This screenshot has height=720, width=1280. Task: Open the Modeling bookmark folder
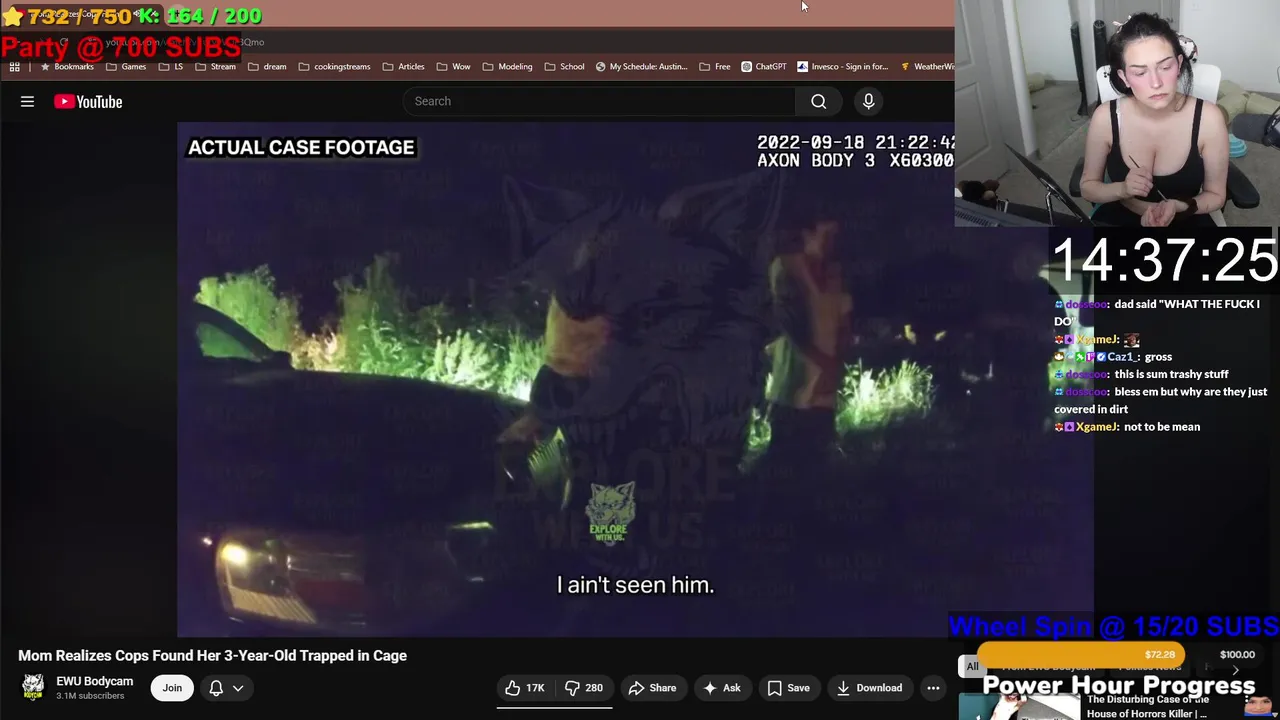point(507,67)
